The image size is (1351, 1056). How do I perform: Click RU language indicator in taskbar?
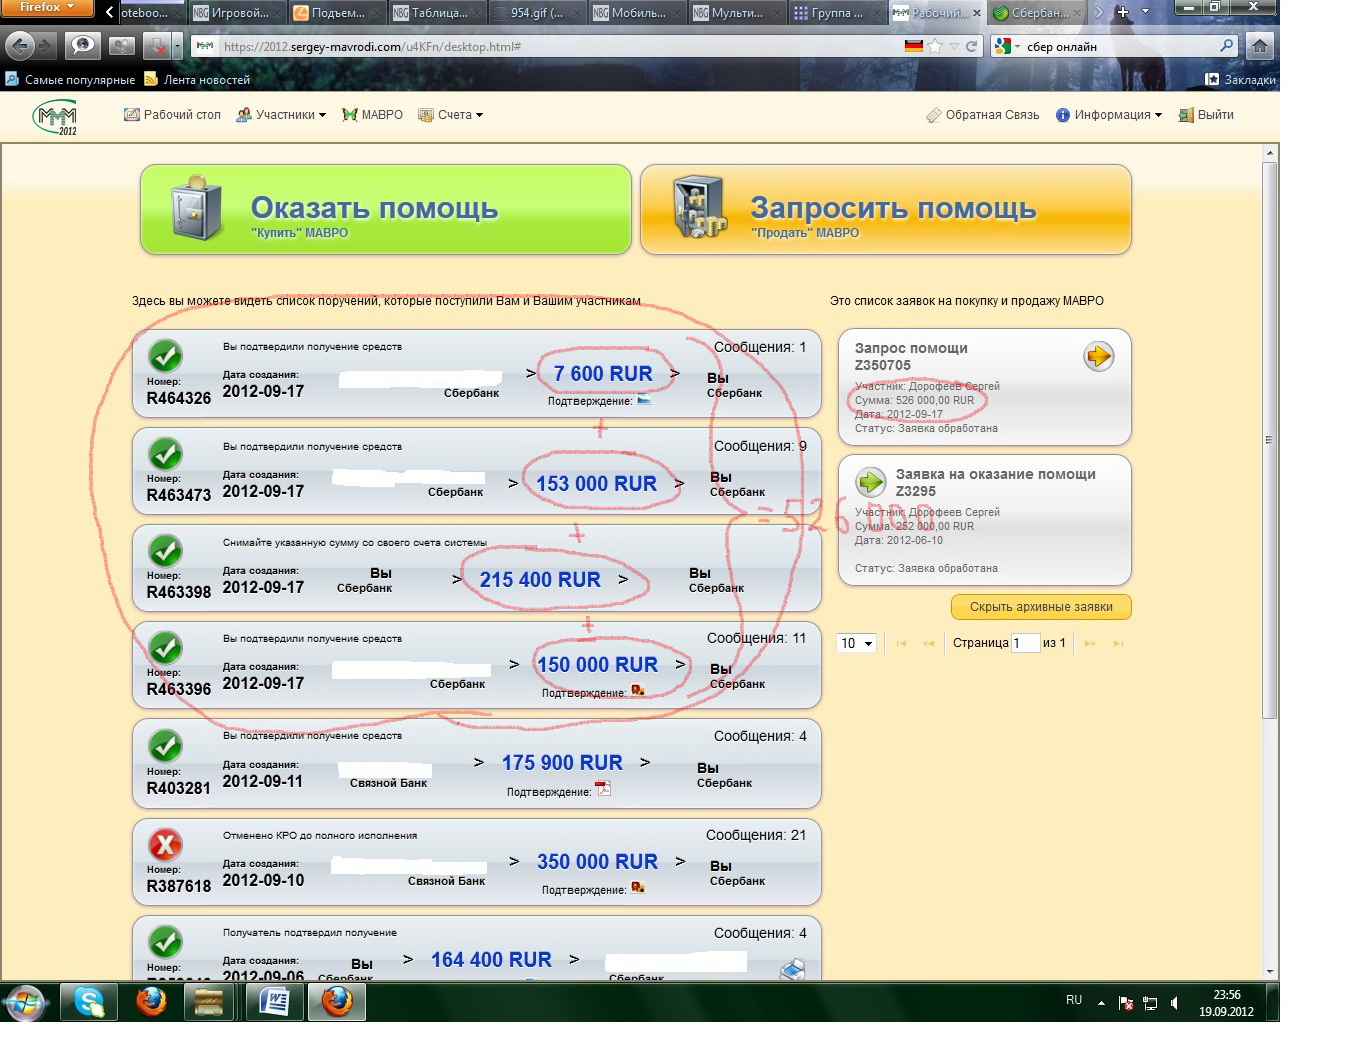pos(1074,1000)
